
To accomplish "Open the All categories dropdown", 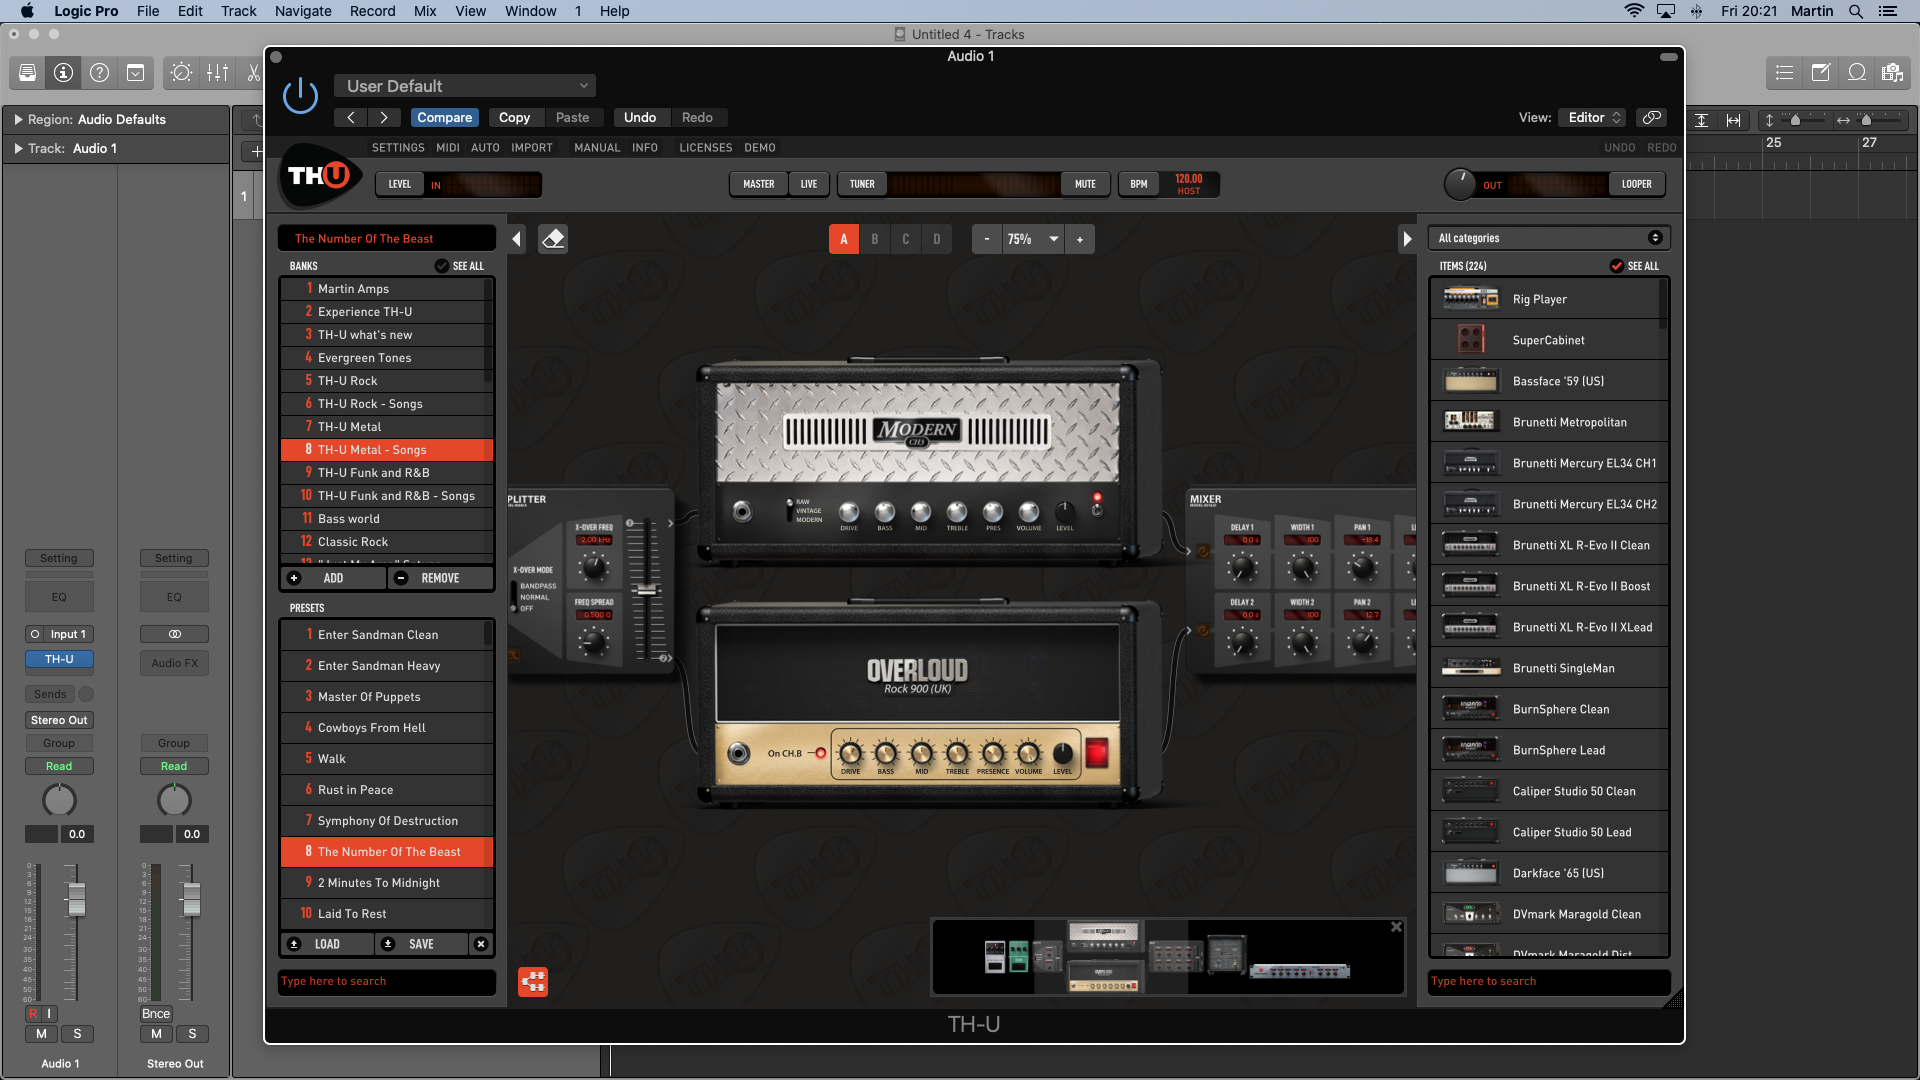I will coord(1549,238).
